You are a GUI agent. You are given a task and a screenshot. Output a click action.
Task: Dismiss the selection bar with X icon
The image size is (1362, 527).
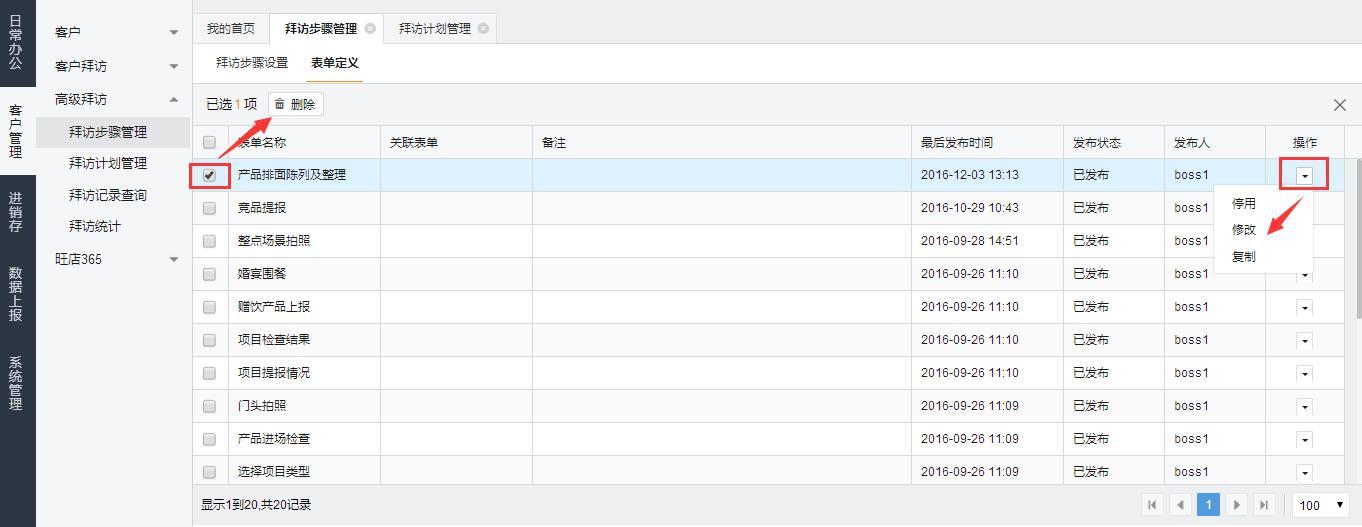click(1340, 105)
